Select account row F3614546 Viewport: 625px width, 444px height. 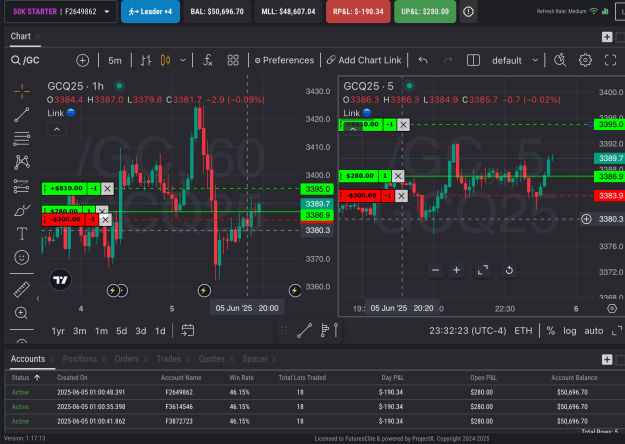coord(312,407)
